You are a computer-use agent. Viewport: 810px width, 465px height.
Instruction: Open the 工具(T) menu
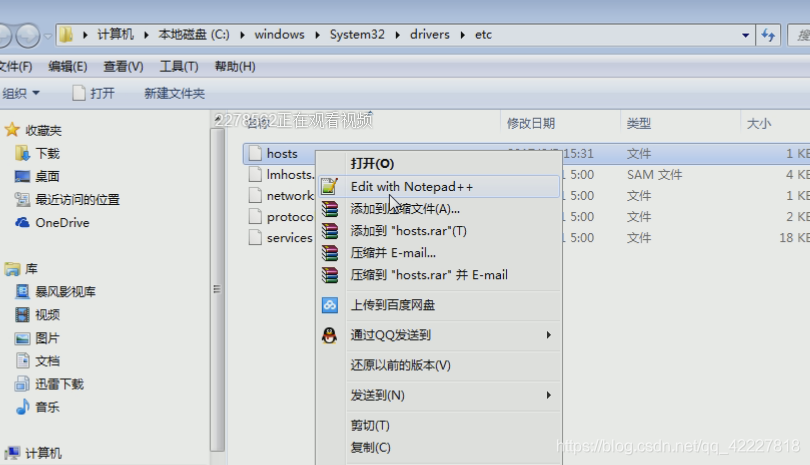tap(179, 66)
